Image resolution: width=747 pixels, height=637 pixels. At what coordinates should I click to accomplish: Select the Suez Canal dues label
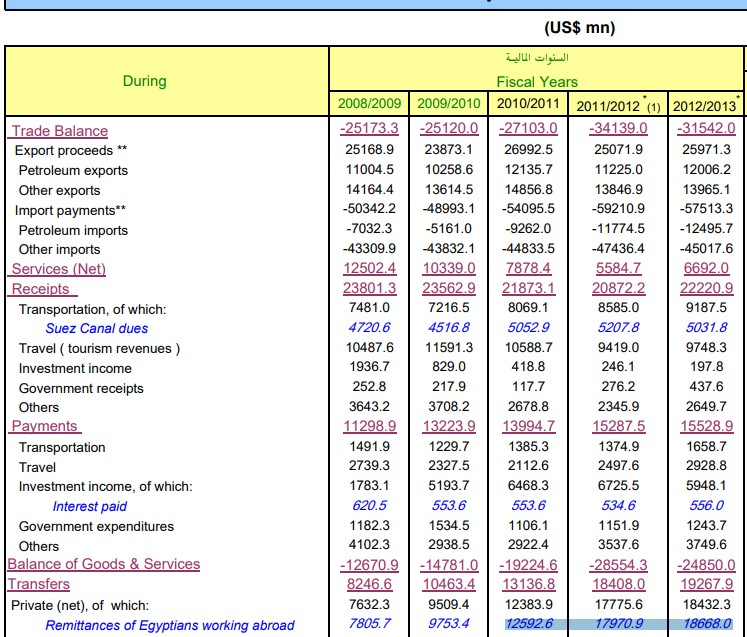coord(97,328)
